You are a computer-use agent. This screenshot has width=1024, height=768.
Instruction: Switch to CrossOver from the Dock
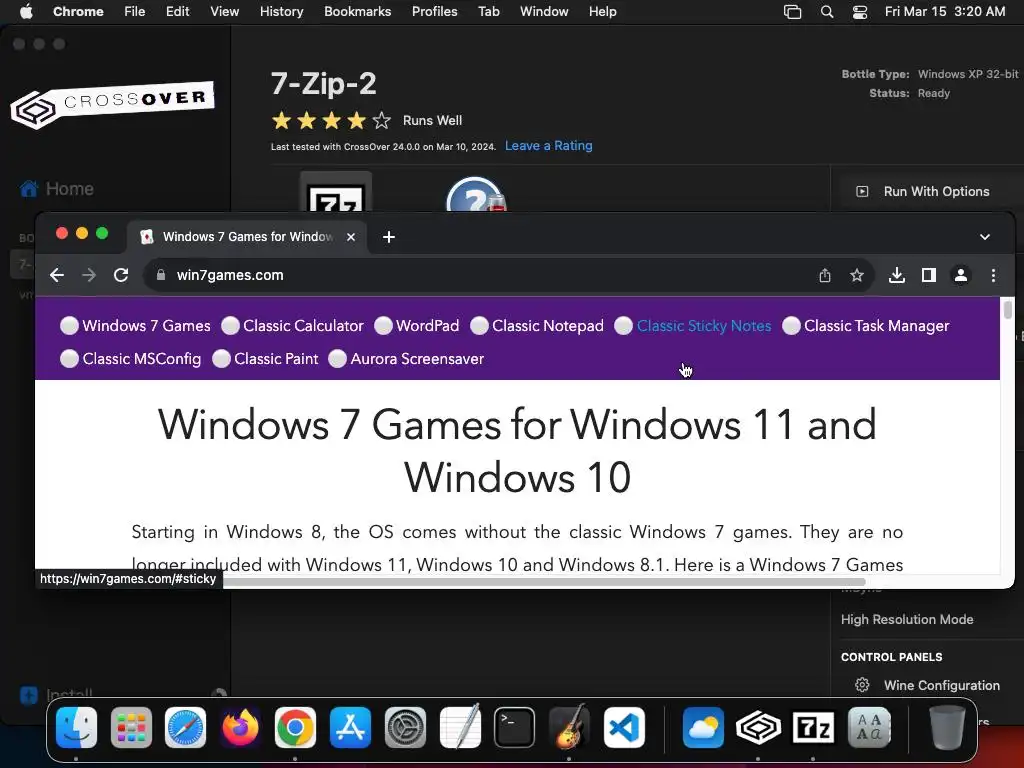pyautogui.click(x=758, y=728)
